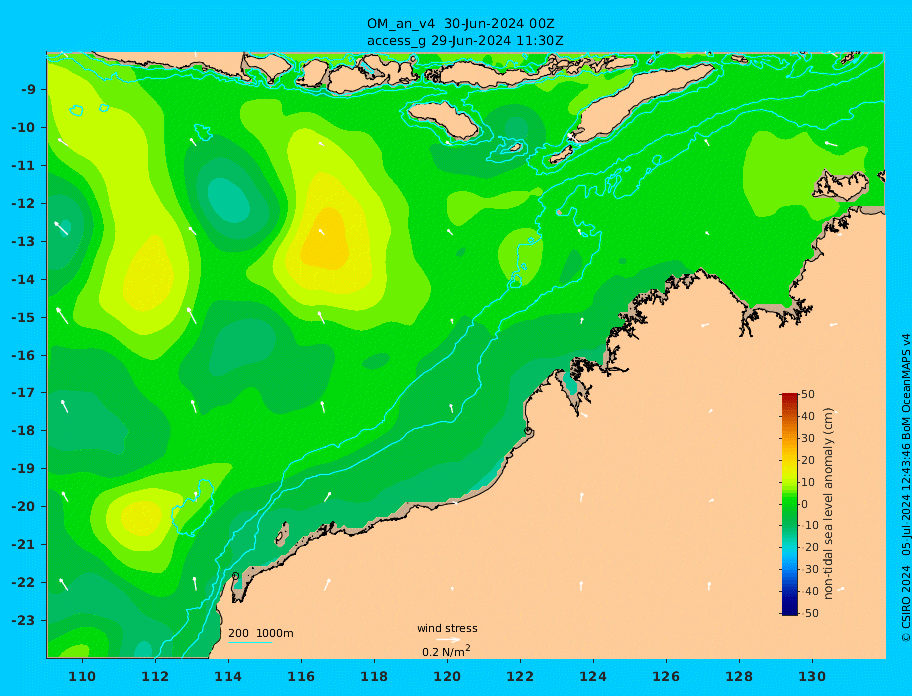The height and width of the screenshot is (696, 912).
Task: Click the "0.2 N/m2" scale text
Action: (447, 651)
